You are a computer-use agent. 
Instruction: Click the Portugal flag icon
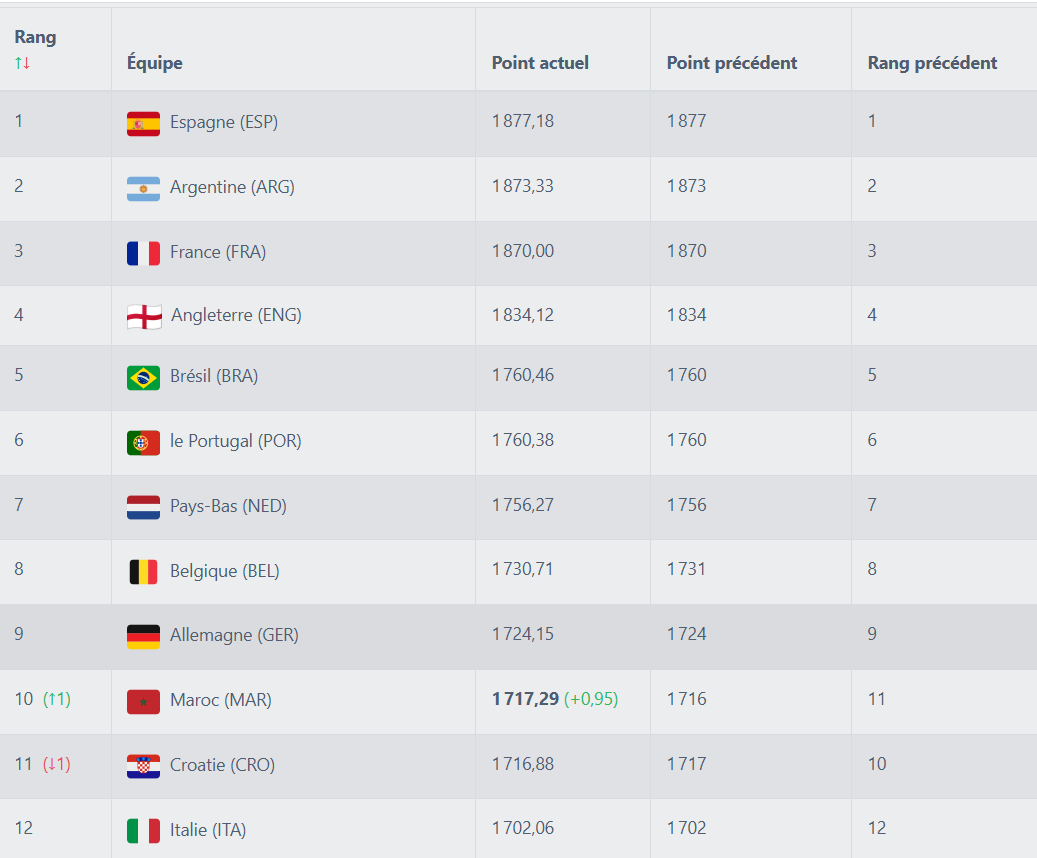(x=141, y=440)
